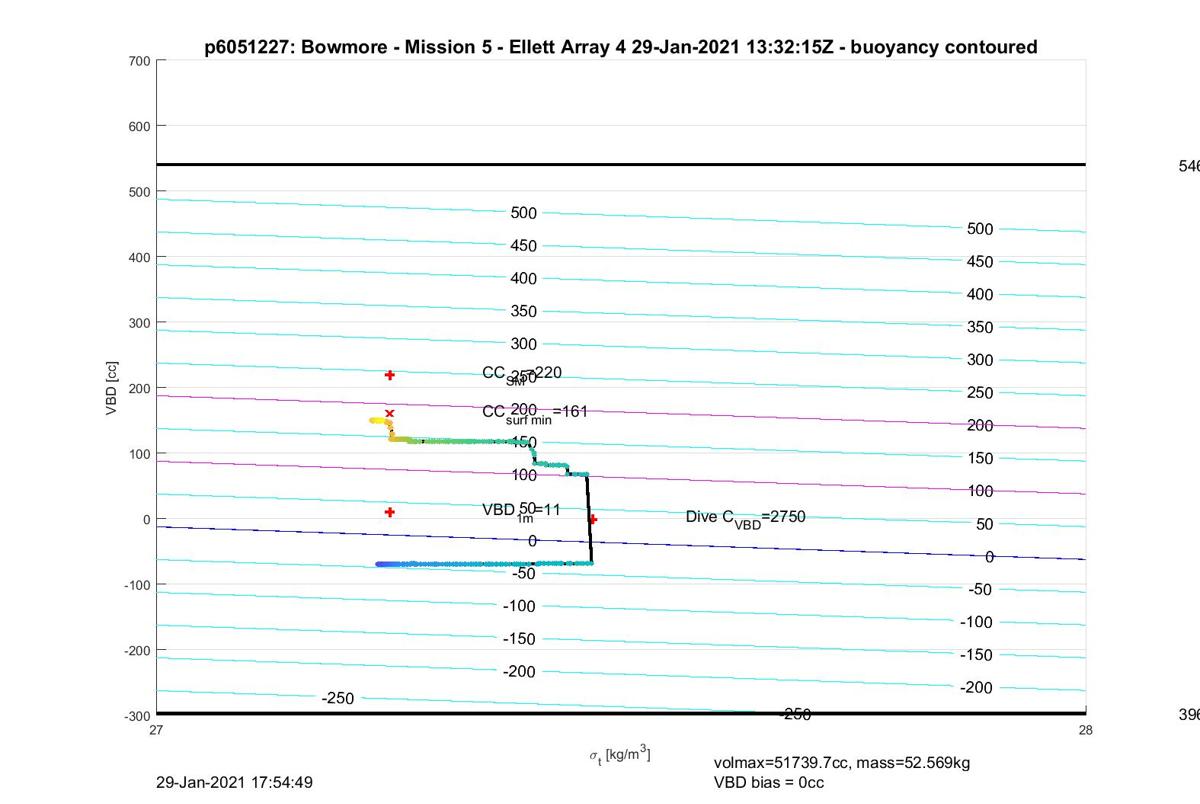1200x804 pixels.
Task: Click the middle-column contour label -150
Action: coord(520,639)
